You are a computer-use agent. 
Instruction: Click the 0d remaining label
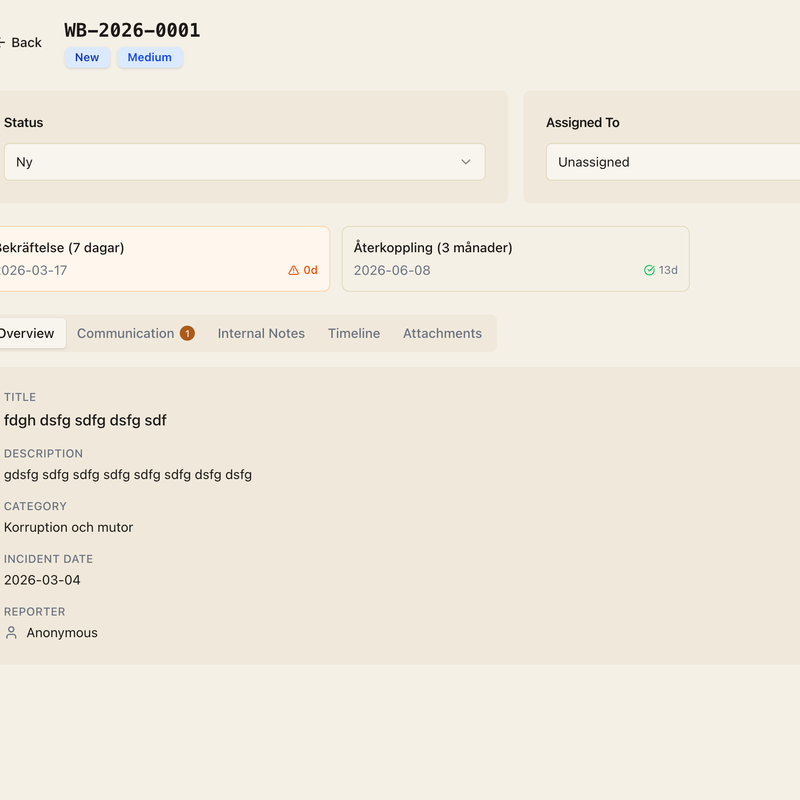(x=311, y=270)
